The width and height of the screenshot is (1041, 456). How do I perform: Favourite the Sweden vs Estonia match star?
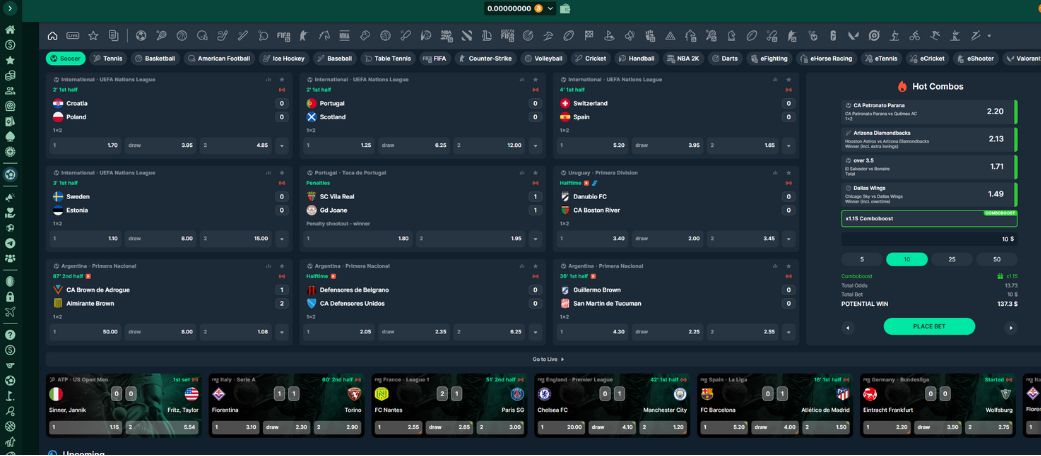[x=281, y=173]
